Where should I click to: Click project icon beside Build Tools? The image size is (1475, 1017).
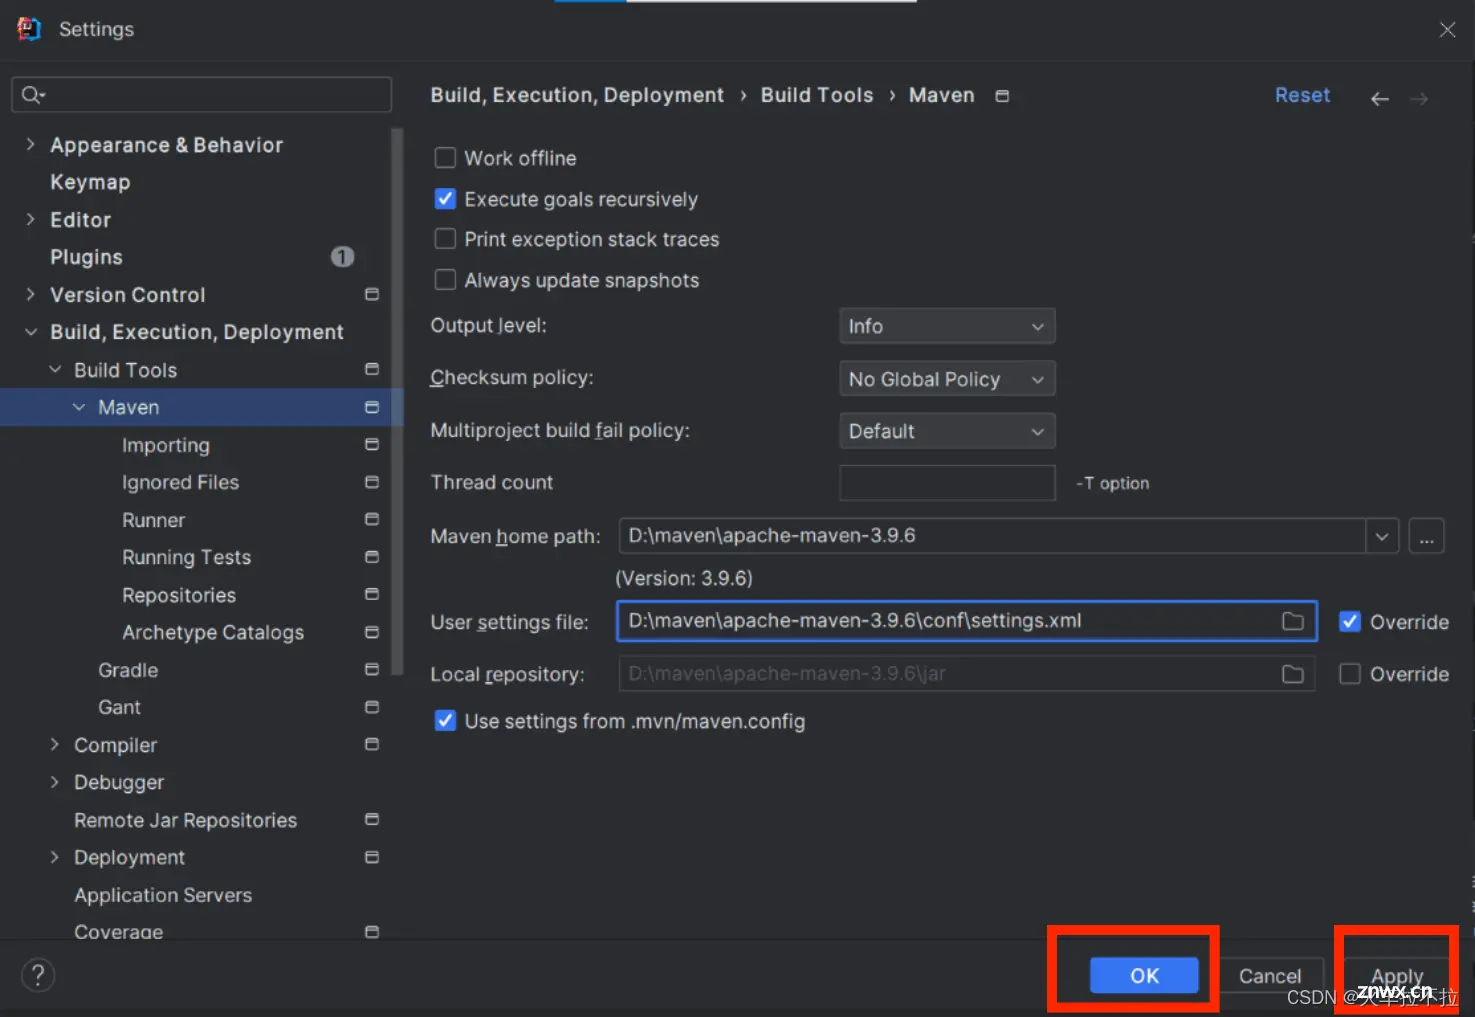(372, 369)
